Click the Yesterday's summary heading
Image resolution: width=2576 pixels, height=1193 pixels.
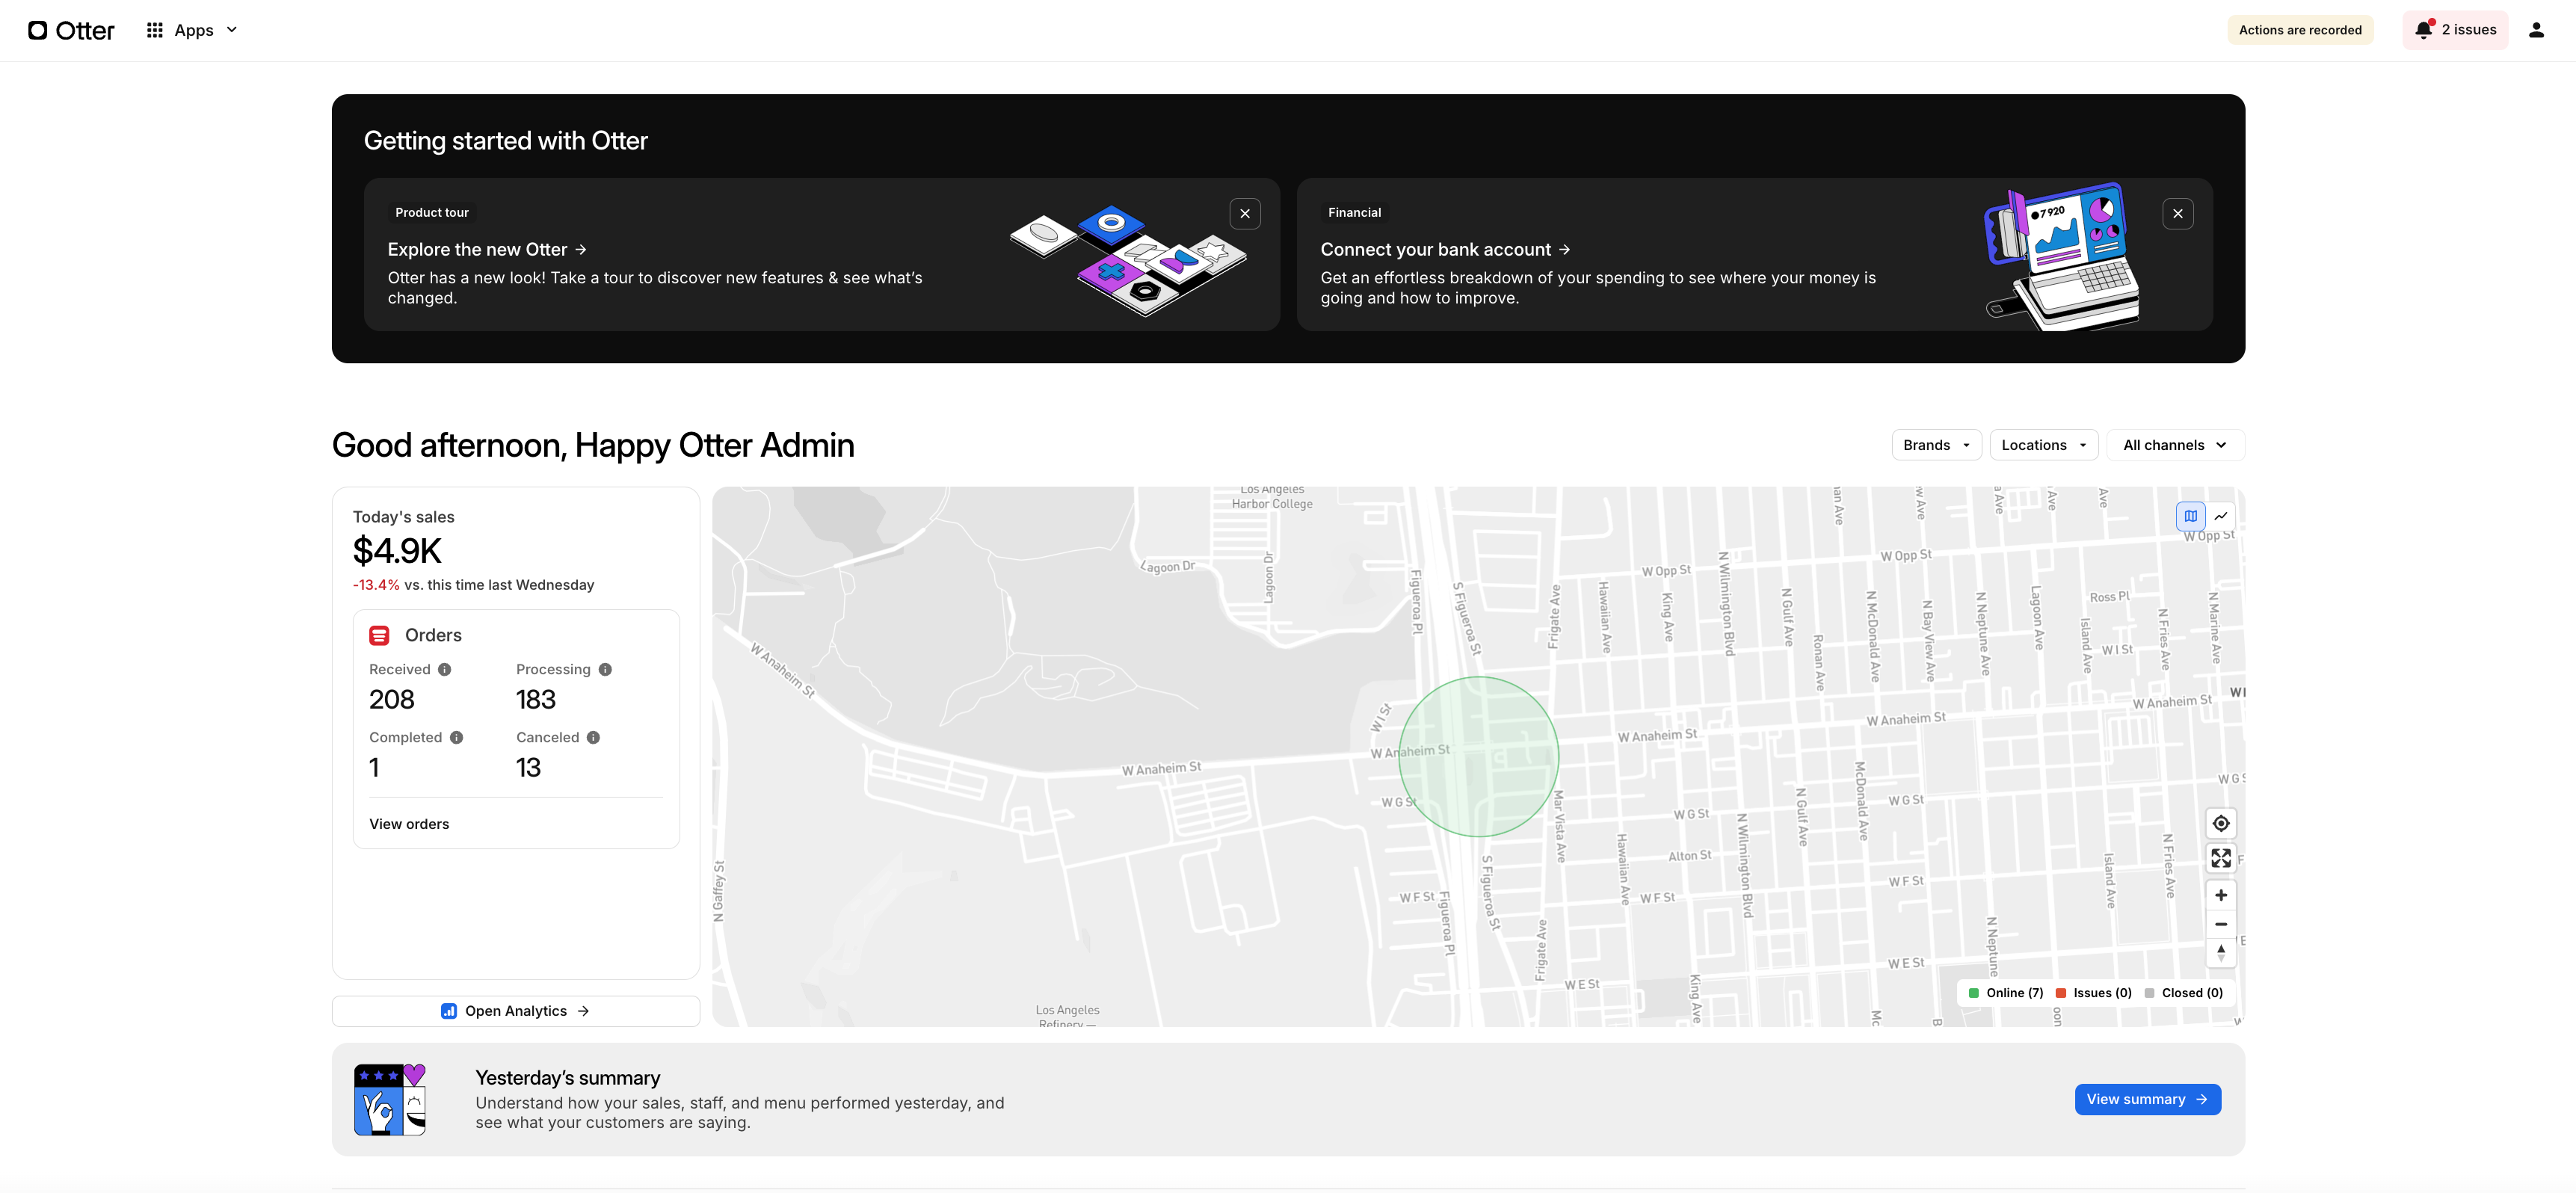pyautogui.click(x=567, y=1078)
